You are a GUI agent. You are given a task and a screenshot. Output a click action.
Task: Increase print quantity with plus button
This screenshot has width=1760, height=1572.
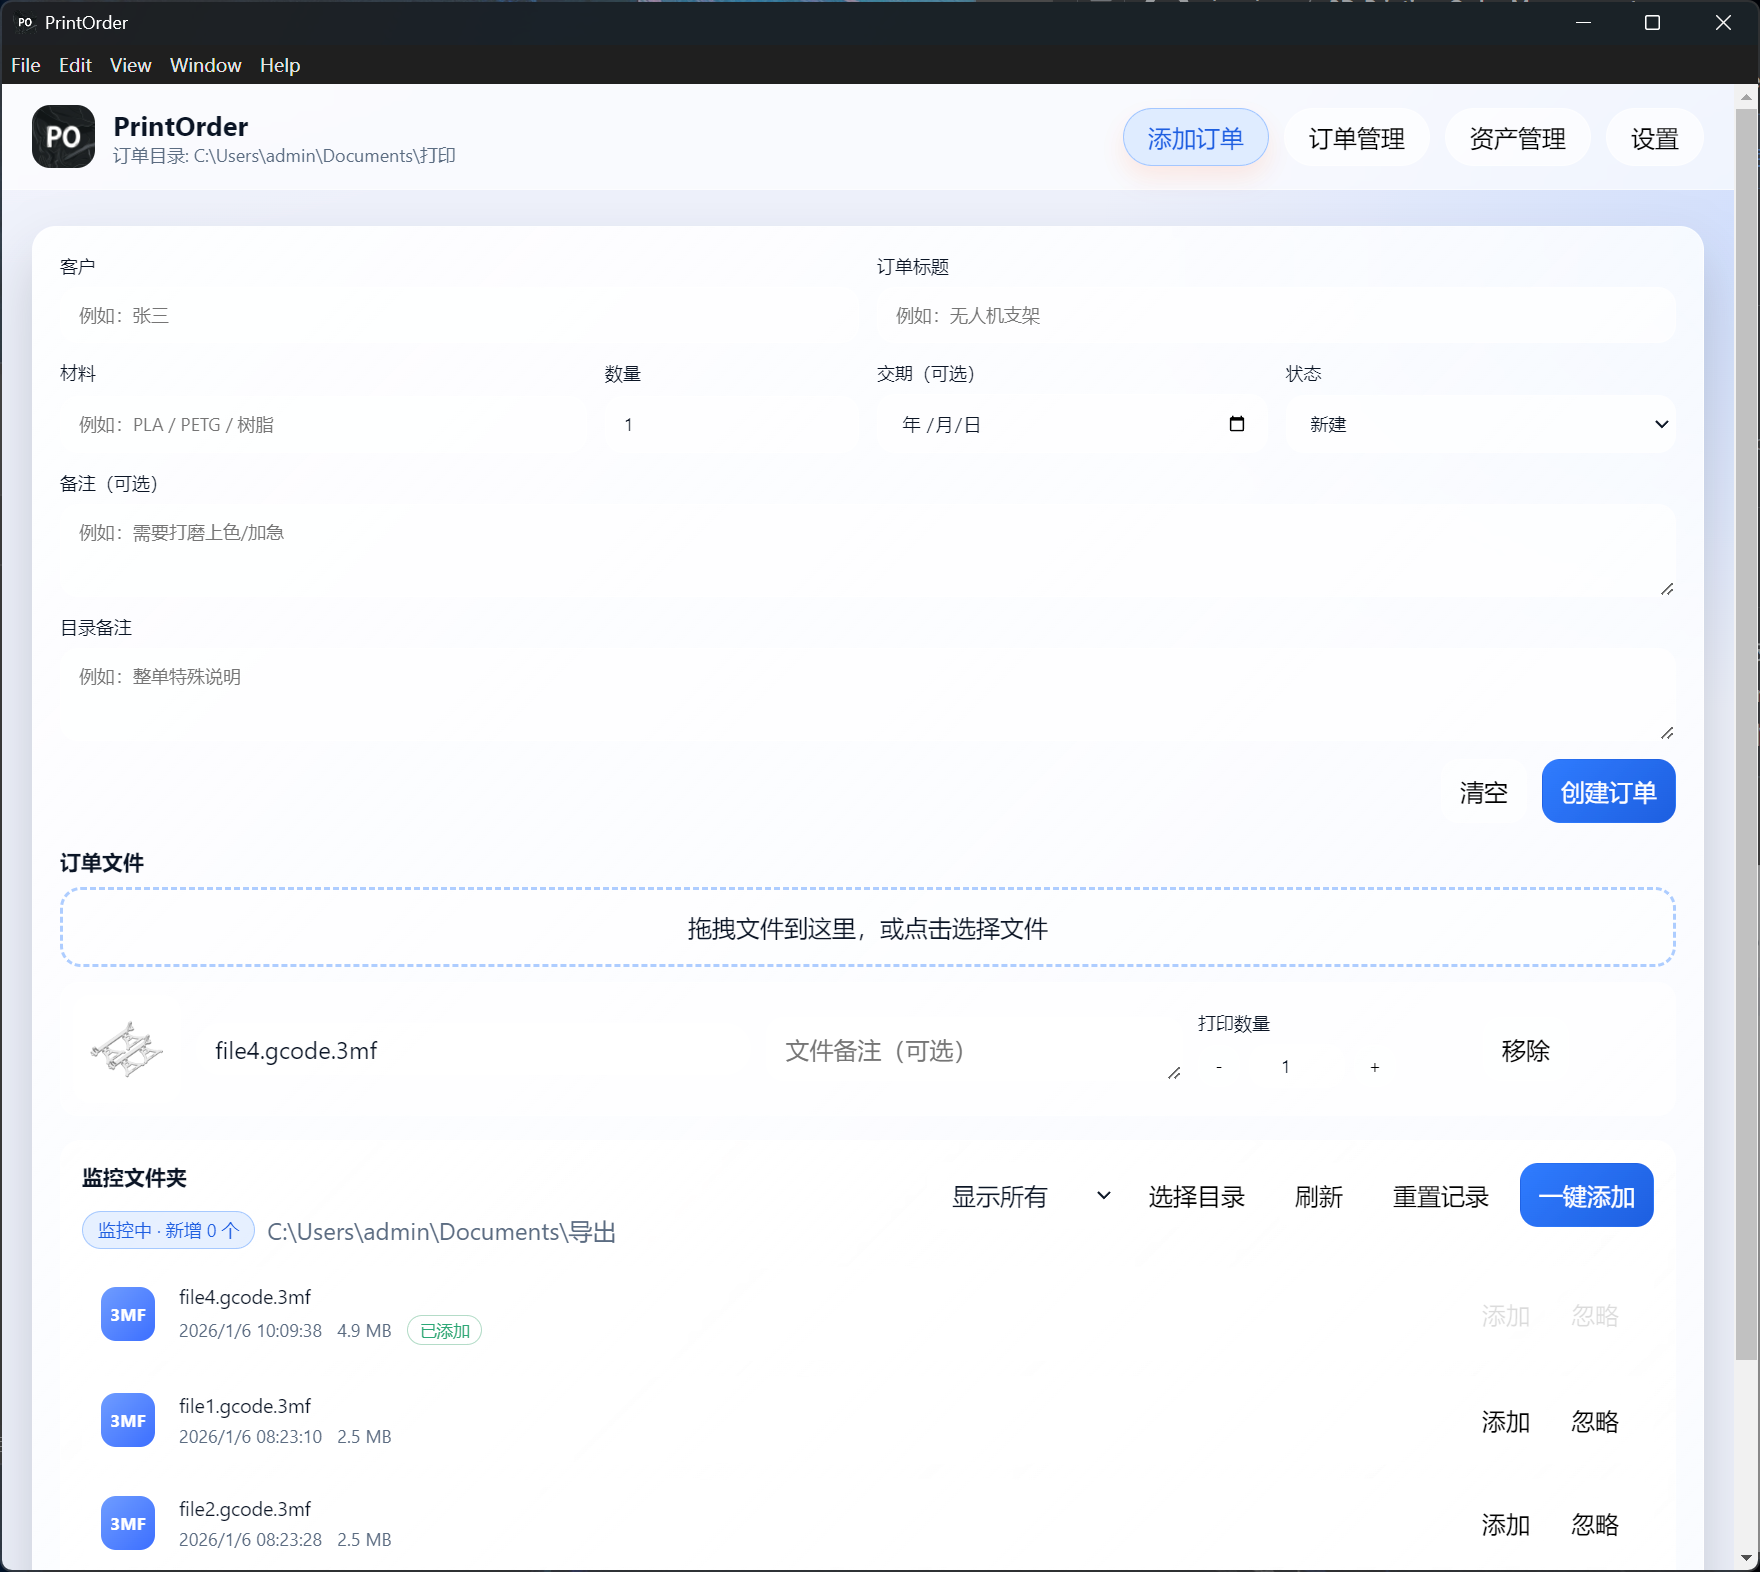[1374, 1067]
